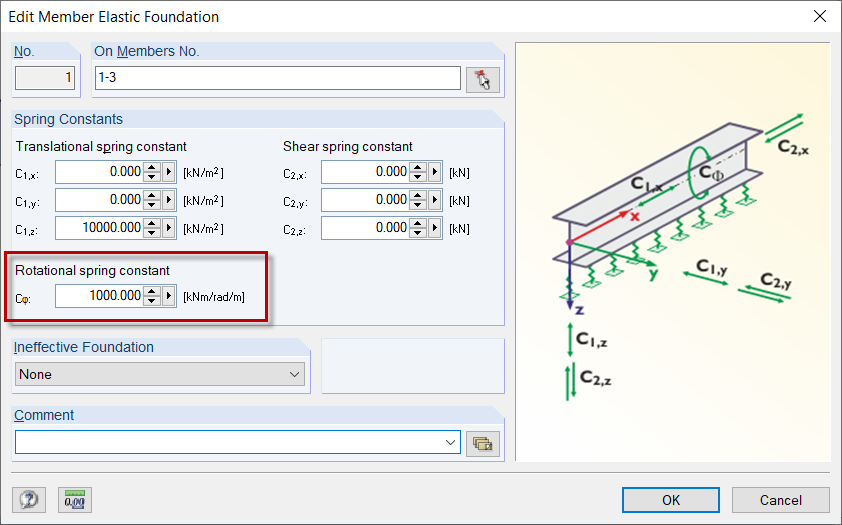The width and height of the screenshot is (842, 525).
Task: Open units and decimal places settings
Action: pyautogui.click(x=75, y=500)
